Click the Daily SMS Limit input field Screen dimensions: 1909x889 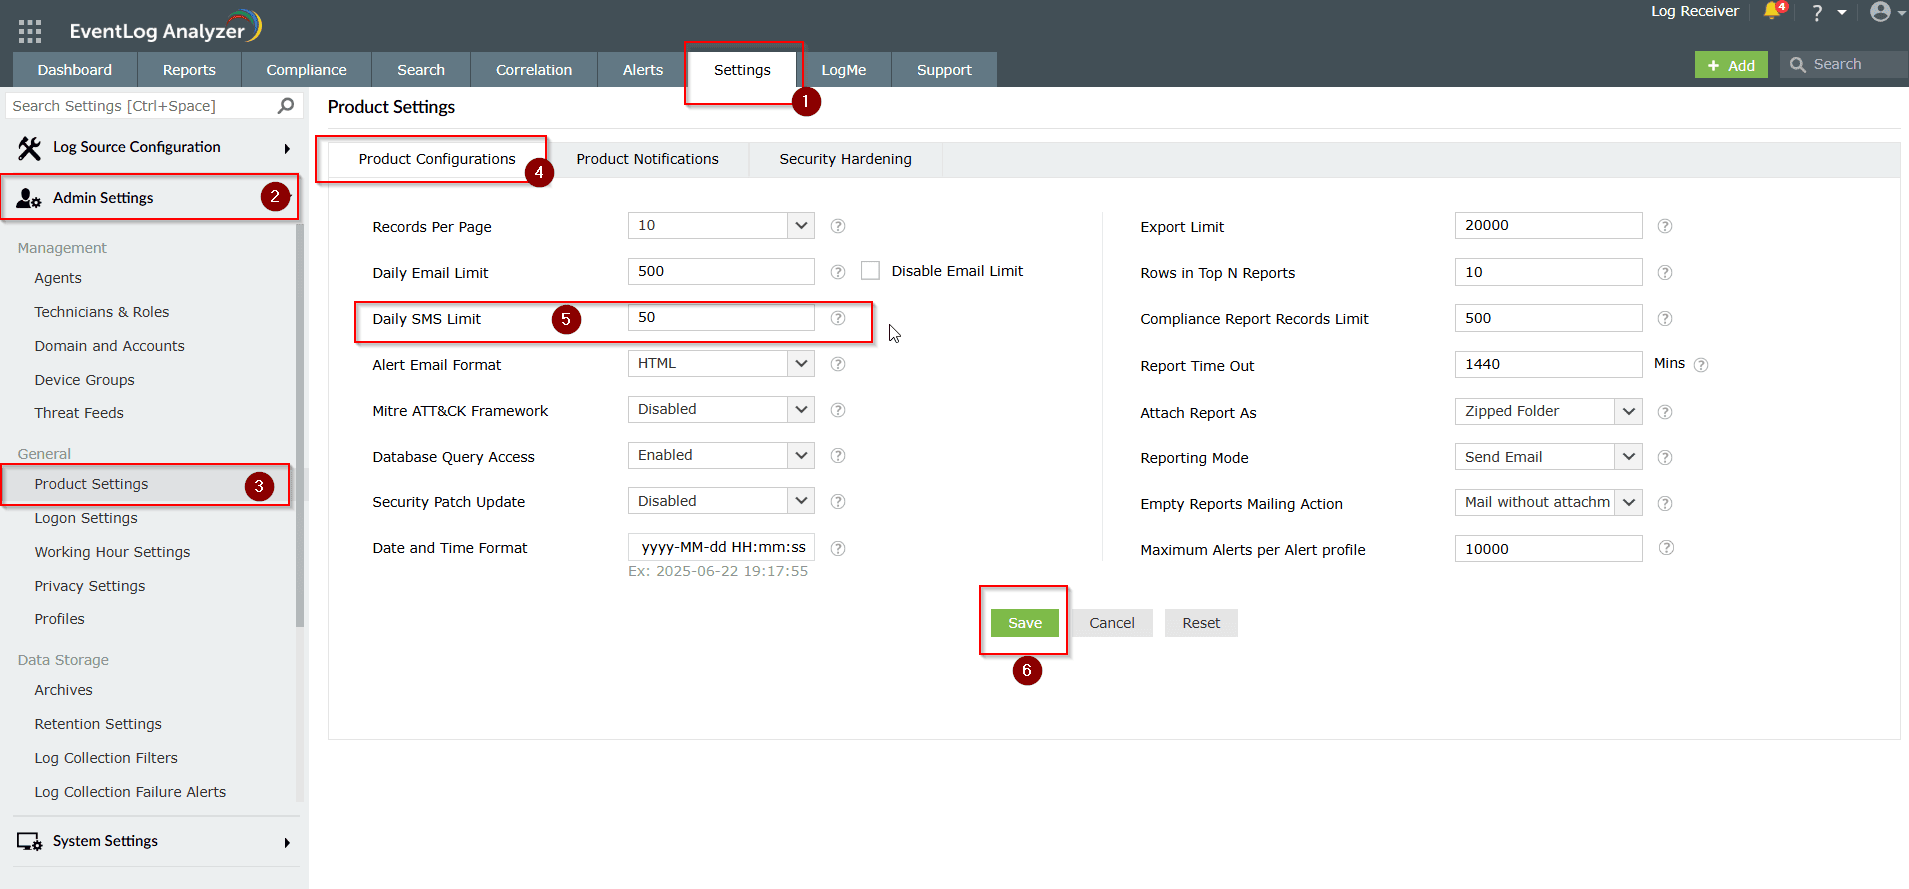pos(720,318)
